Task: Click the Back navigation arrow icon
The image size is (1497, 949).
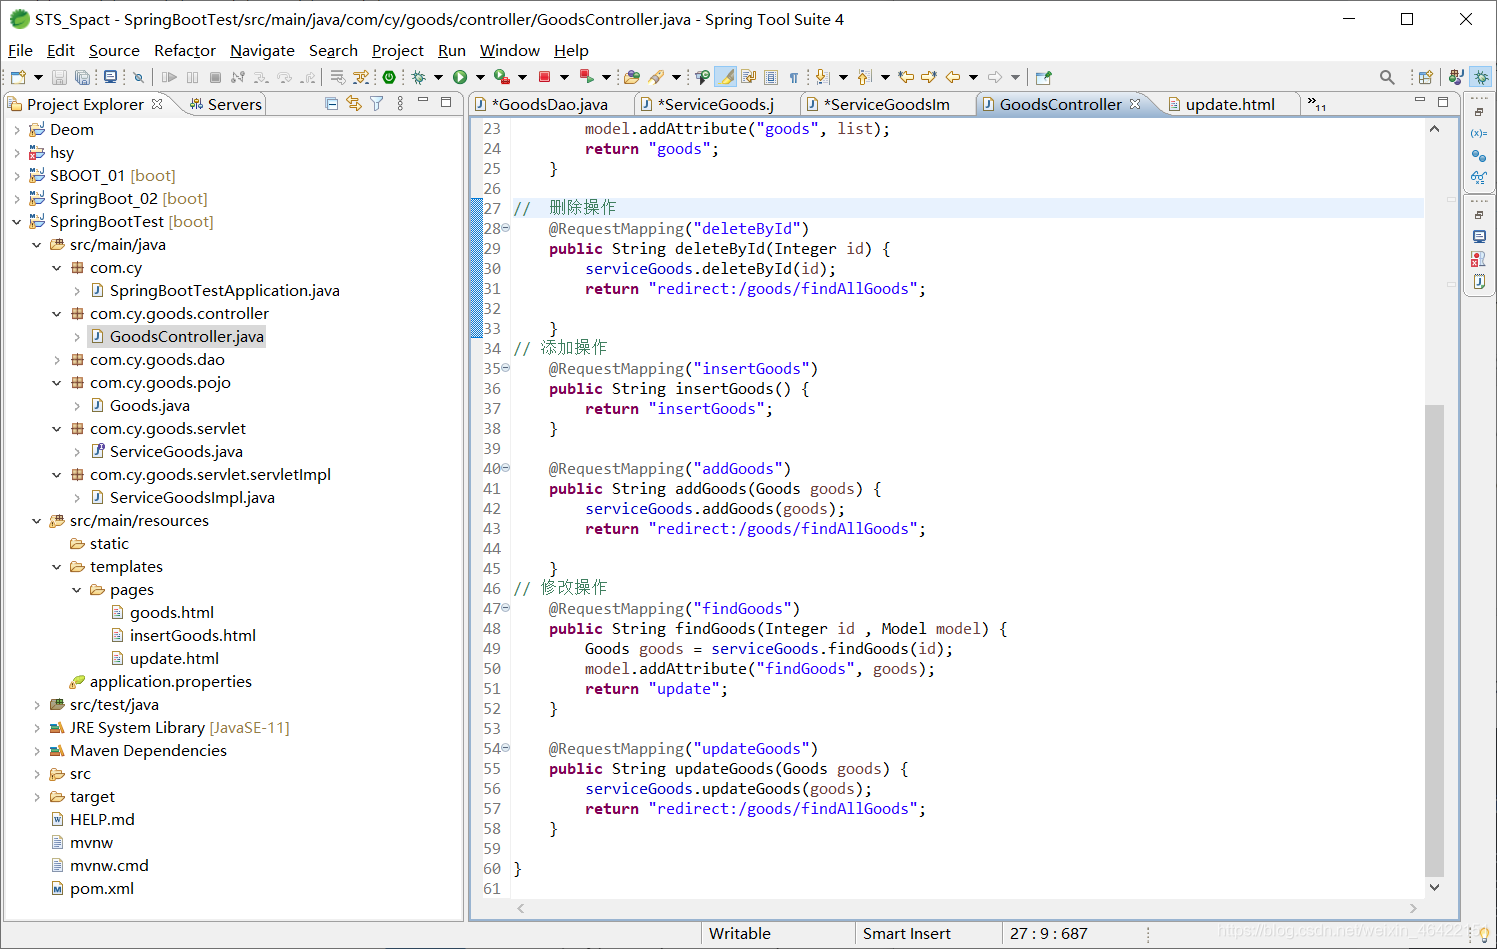Action: tap(953, 77)
